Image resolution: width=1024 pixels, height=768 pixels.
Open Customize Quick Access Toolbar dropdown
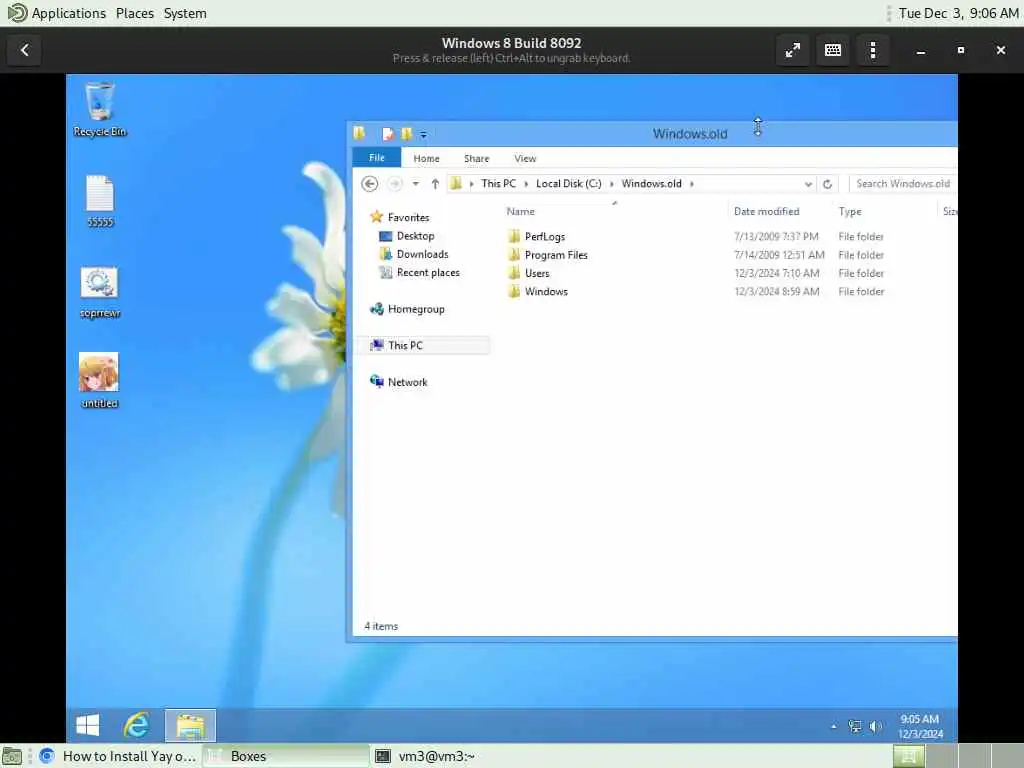tap(423, 135)
